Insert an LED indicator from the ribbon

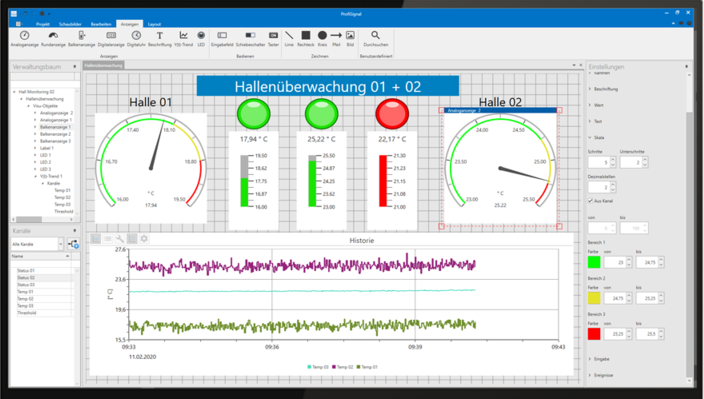pyautogui.click(x=201, y=39)
